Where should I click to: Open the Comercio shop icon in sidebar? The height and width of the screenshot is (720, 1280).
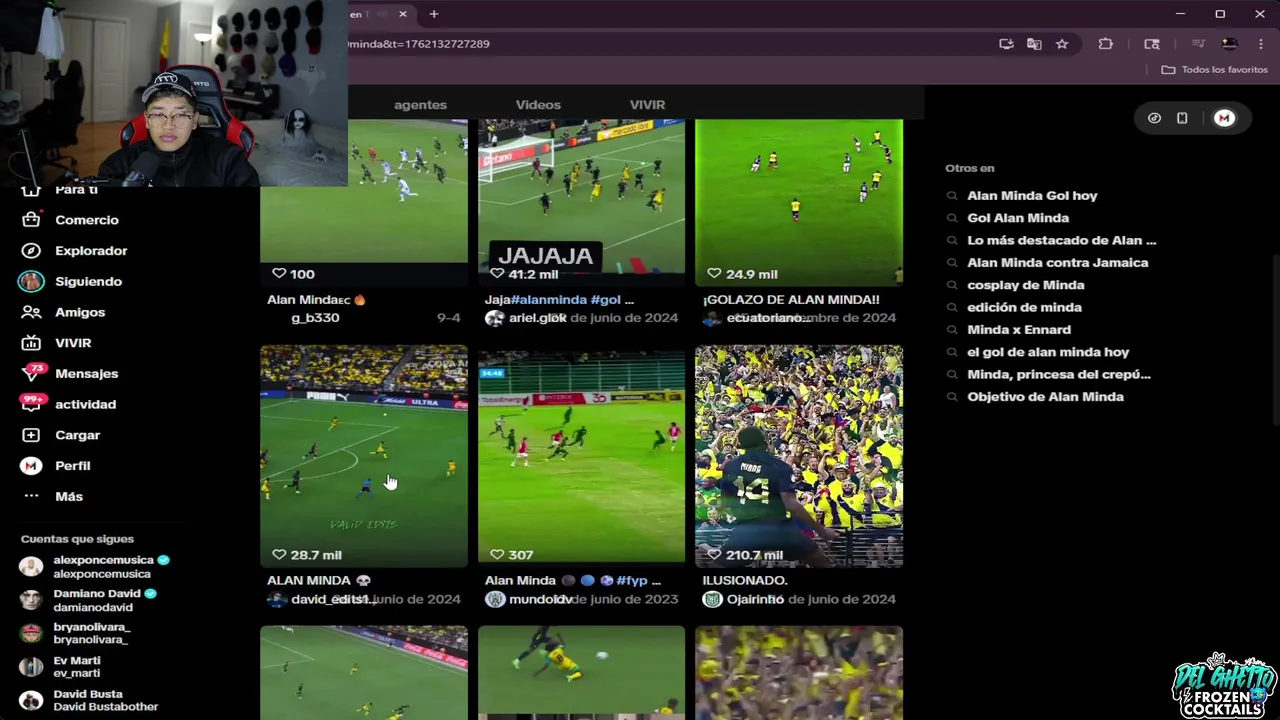(31, 220)
